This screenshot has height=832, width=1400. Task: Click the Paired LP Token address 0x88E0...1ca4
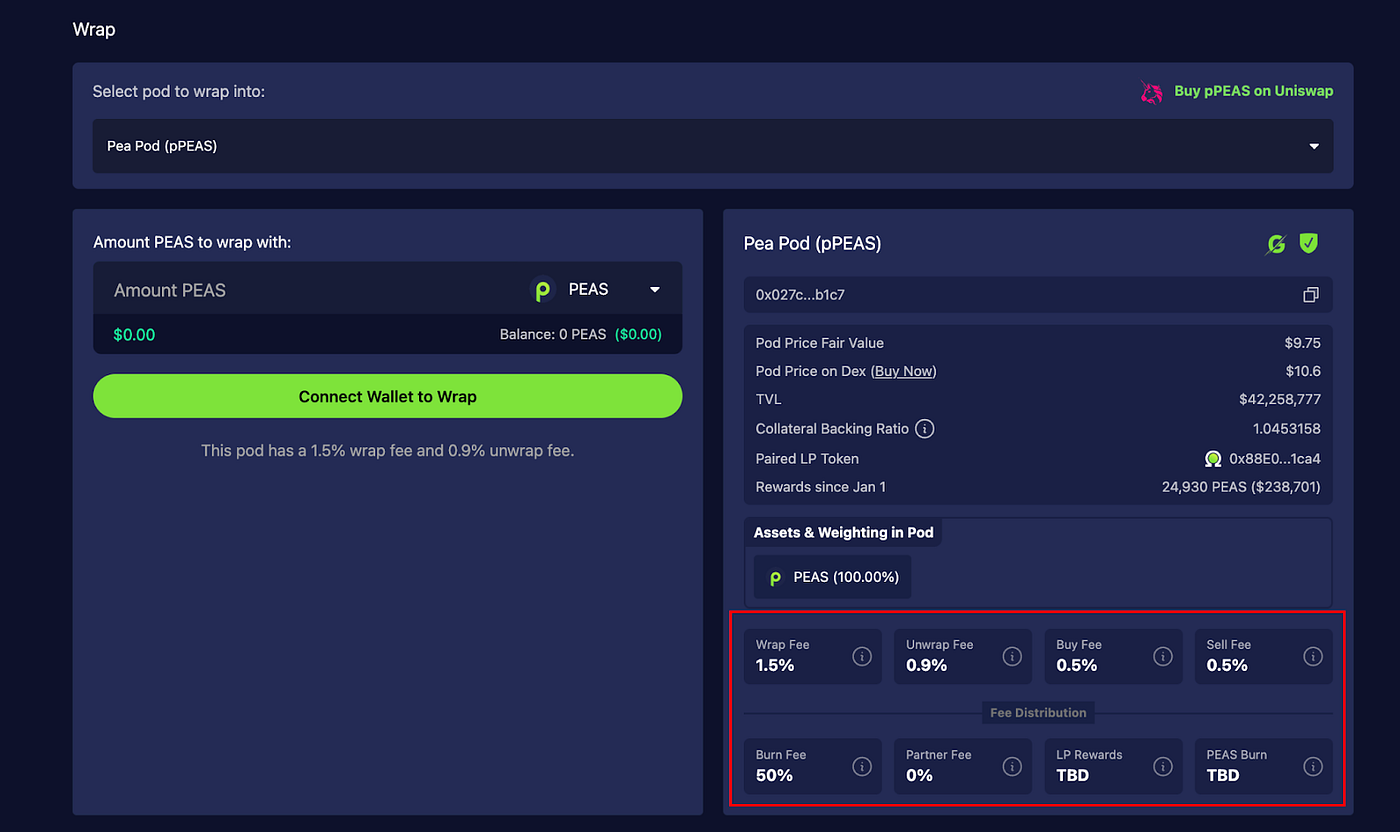[1275, 459]
